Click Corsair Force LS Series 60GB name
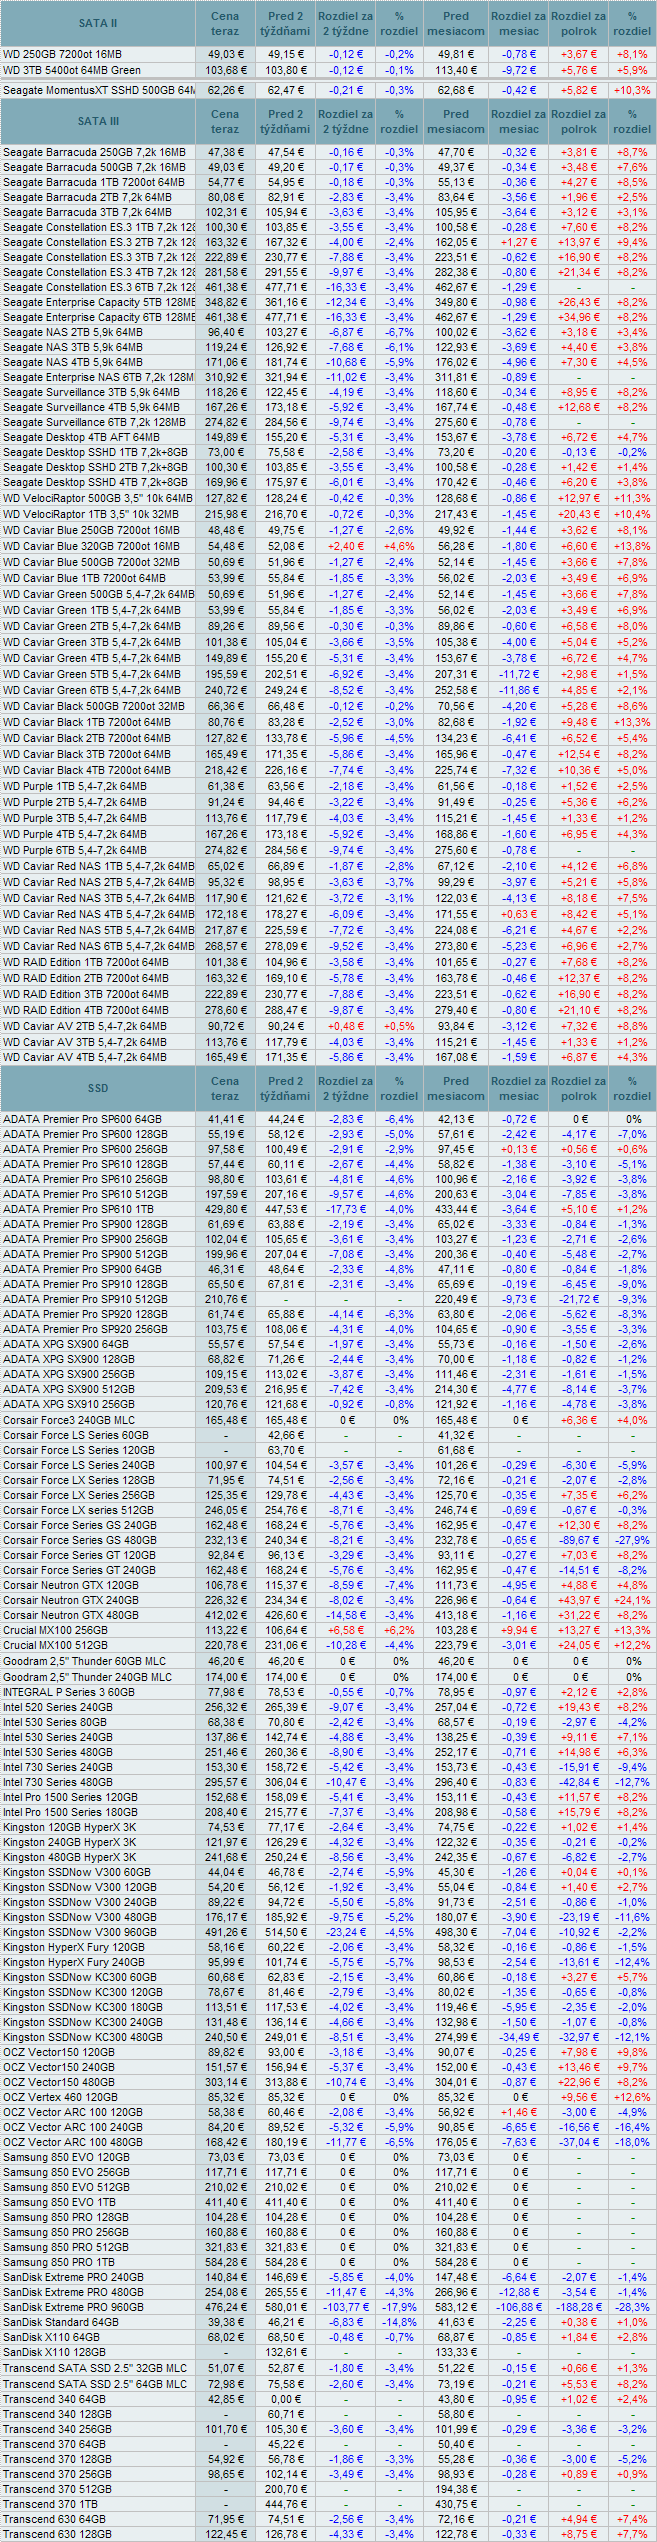The image size is (657, 2542). [x=76, y=1436]
